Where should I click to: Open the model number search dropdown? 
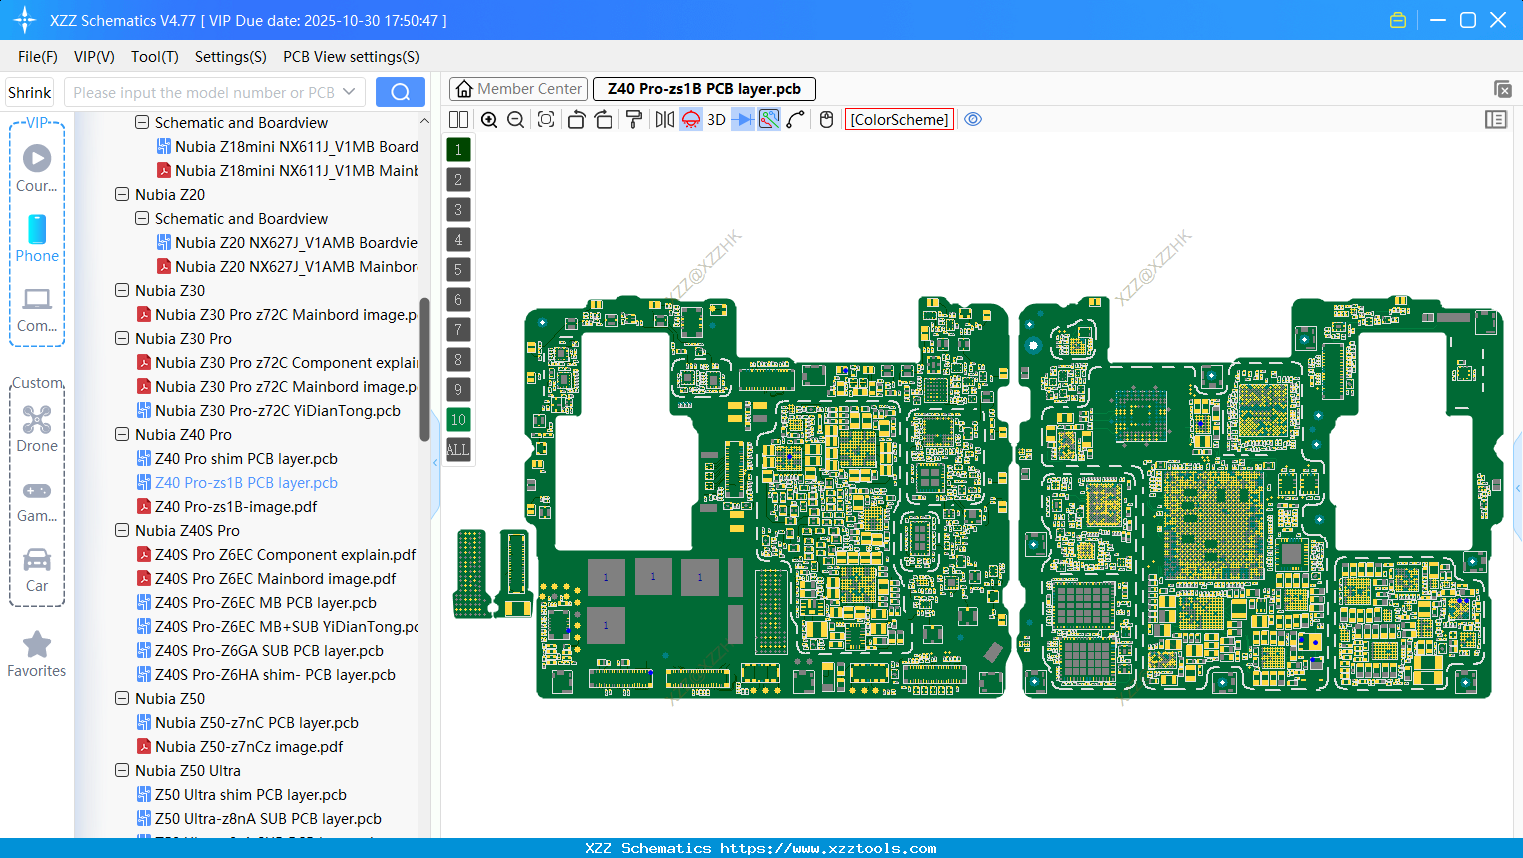point(351,91)
